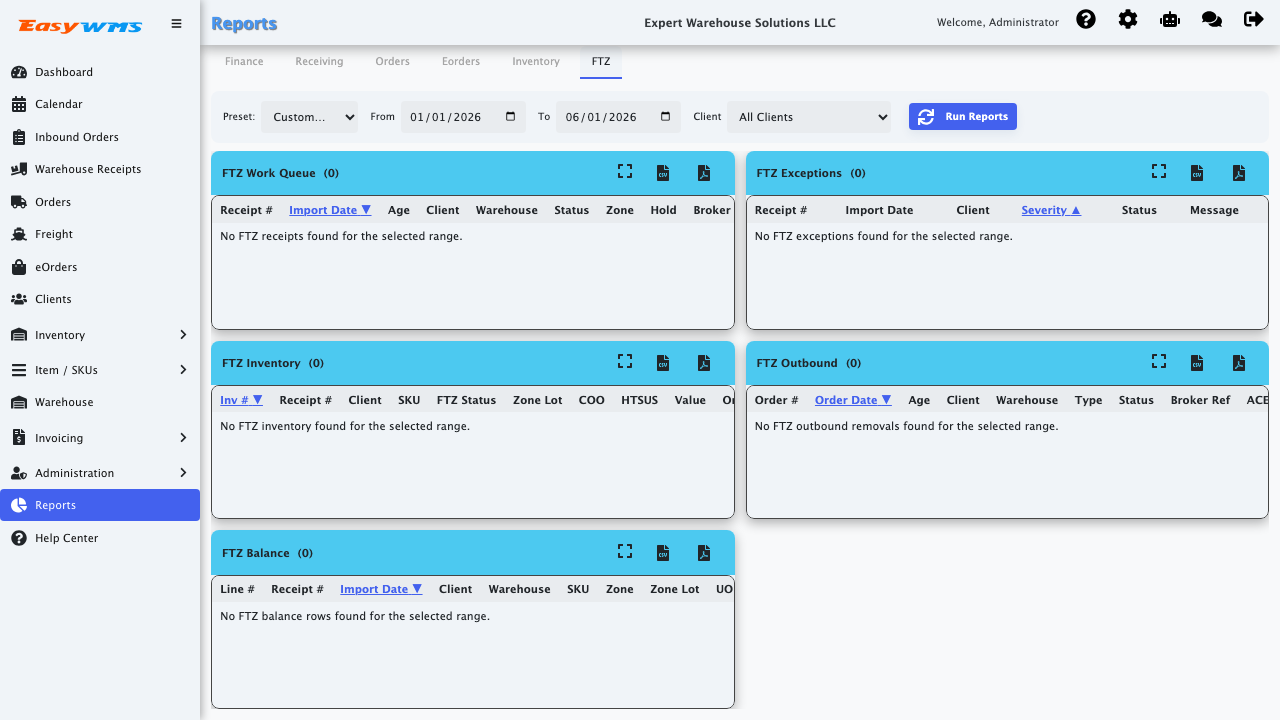Expand FTZ Work Queue to fullscreen
Viewport: 1280px width, 720px height.
point(625,172)
